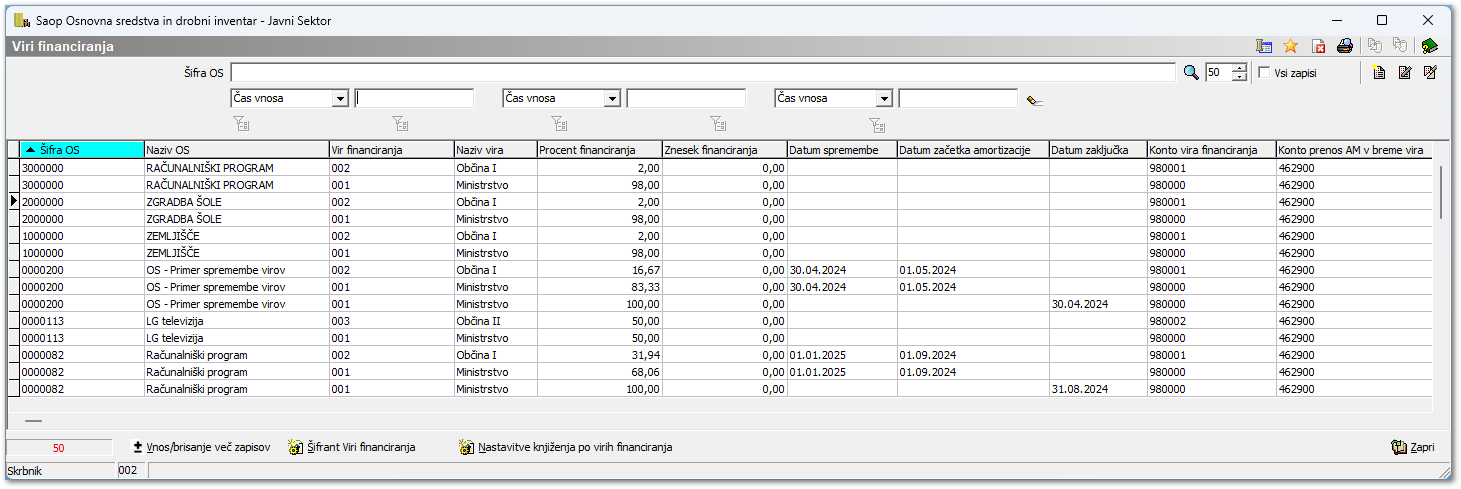Open print preview with the printer icon
1461x489 pixels.
click(x=1345, y=46)
